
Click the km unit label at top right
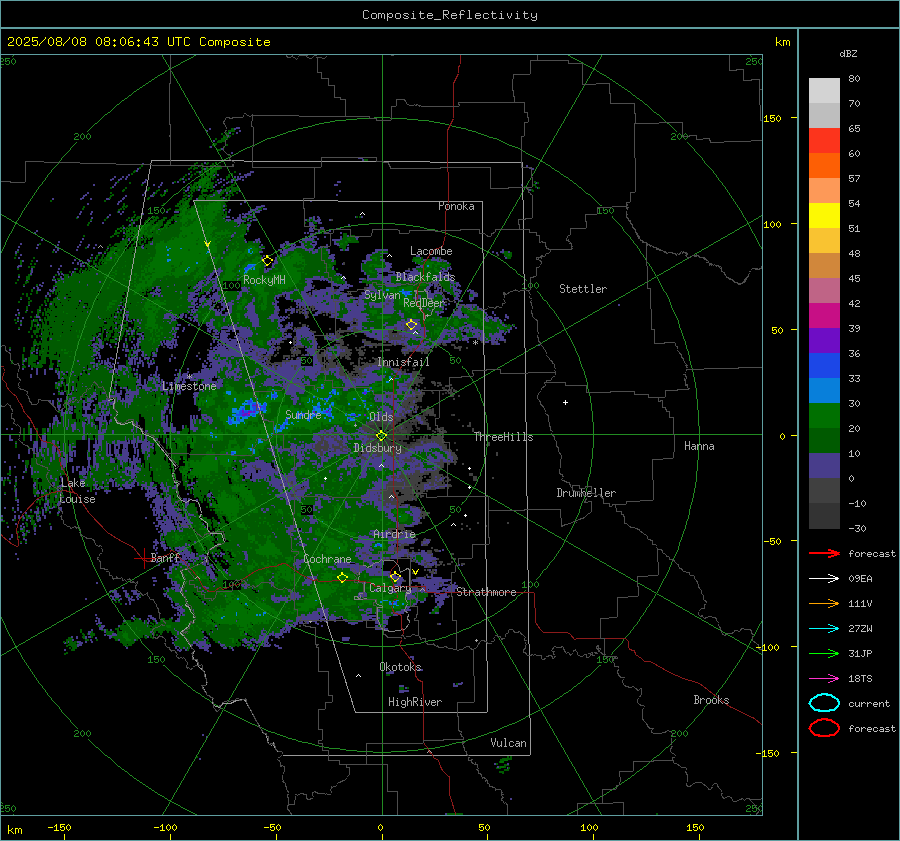[x=783, y=42]
